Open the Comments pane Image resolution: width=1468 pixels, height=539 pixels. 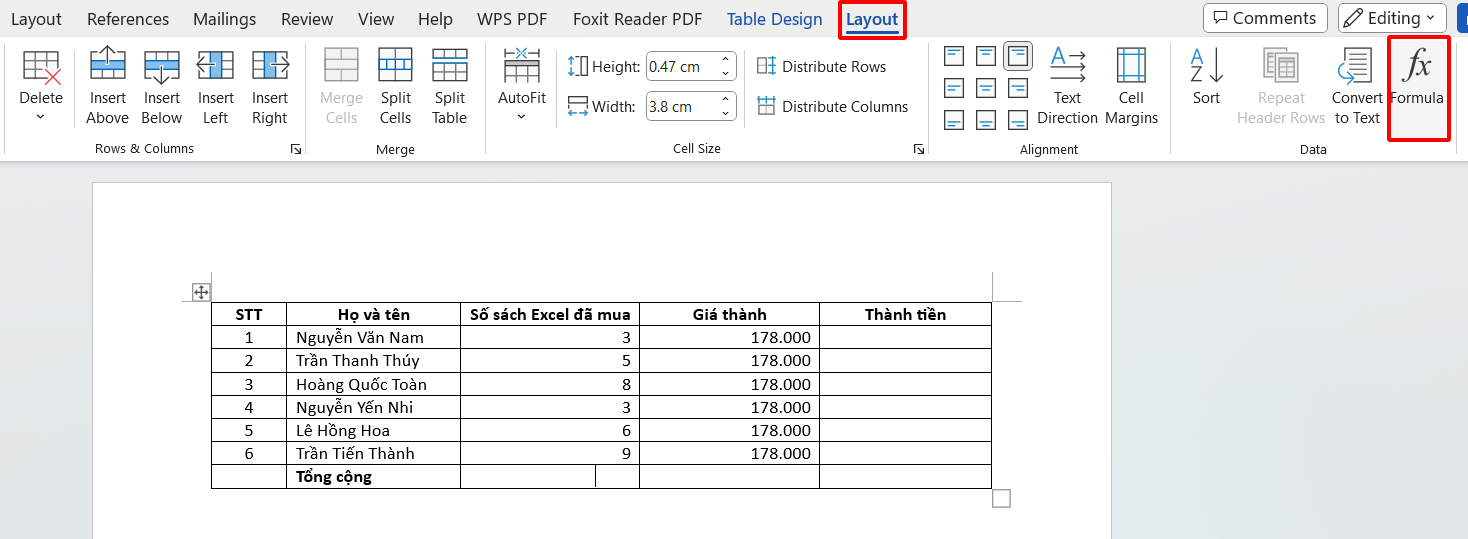click(1265, 18)
